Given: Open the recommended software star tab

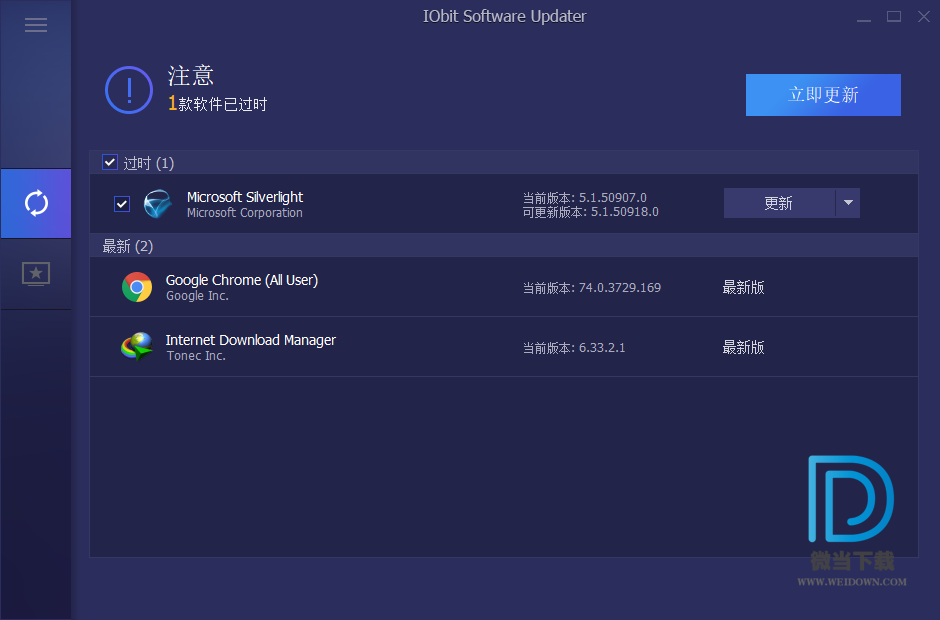Looking at the screenshot, I should 36,274.
